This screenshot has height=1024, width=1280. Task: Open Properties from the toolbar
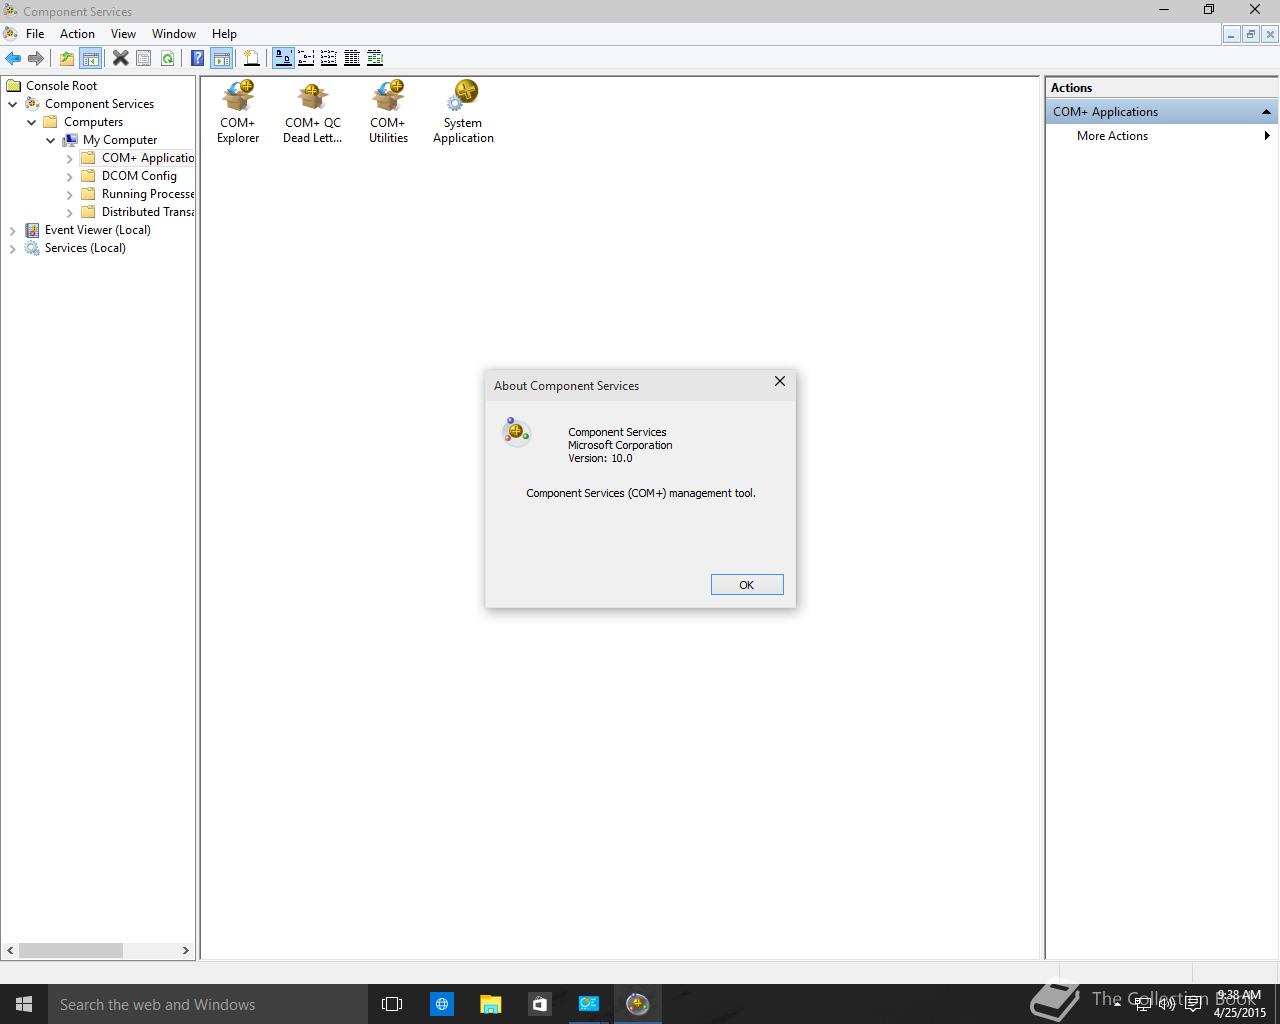[x=143, y=58]
